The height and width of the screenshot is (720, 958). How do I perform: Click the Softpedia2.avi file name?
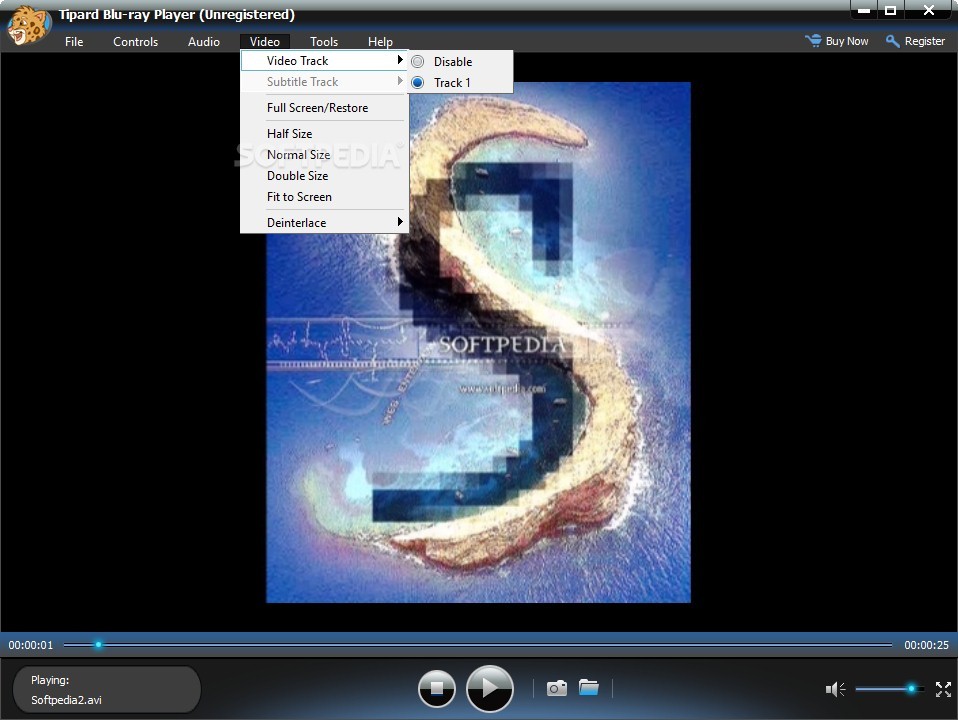pyautogui.click(x=66, y=700)
